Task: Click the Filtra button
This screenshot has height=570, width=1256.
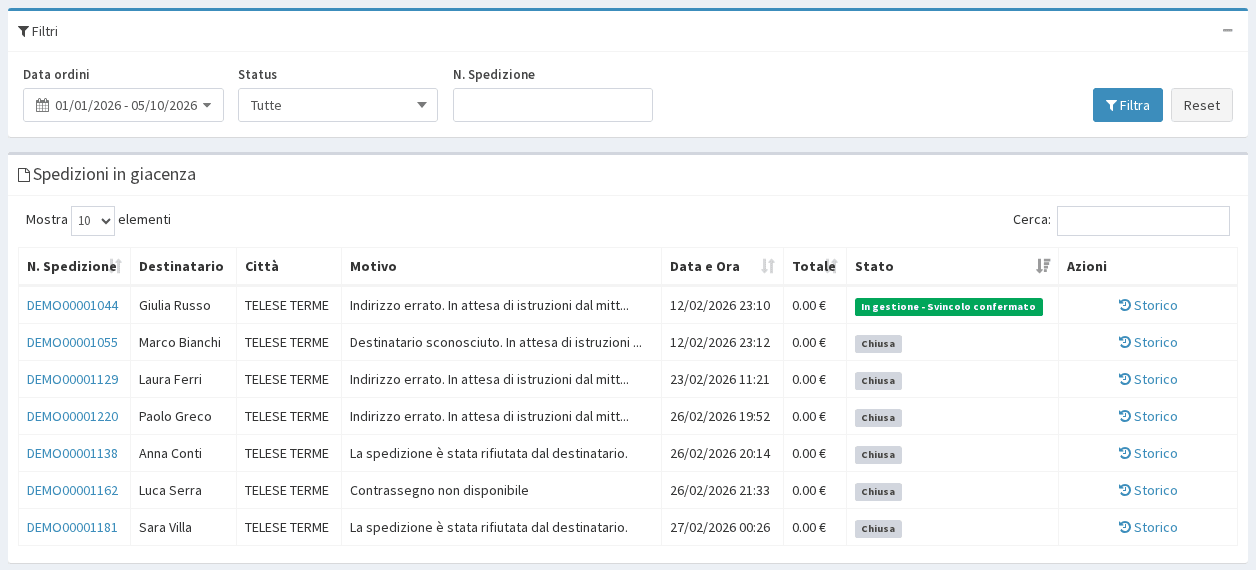Action: click(x=1128, y=105)
